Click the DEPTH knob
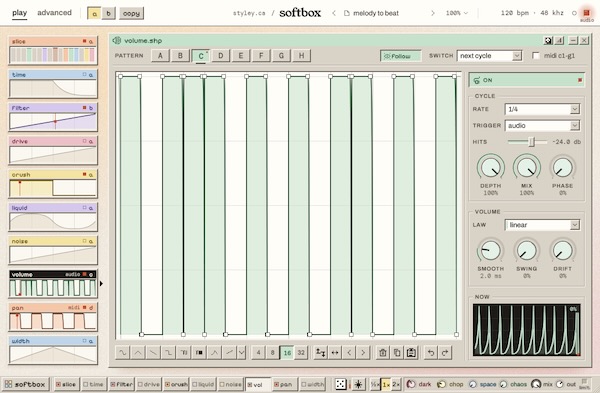Screen dimensions: 600x393 coord(491,168)
